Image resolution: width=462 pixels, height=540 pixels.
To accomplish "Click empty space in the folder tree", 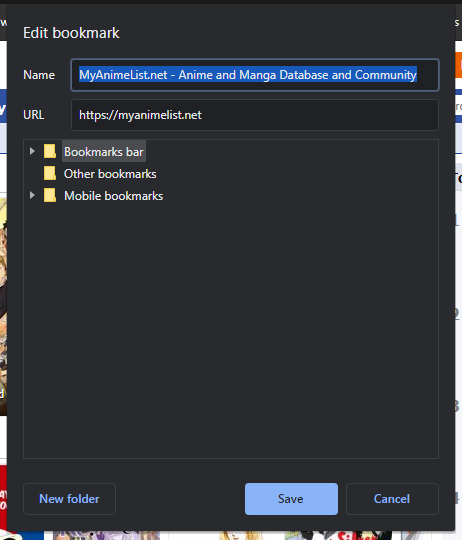I will [x=231, y=327].
